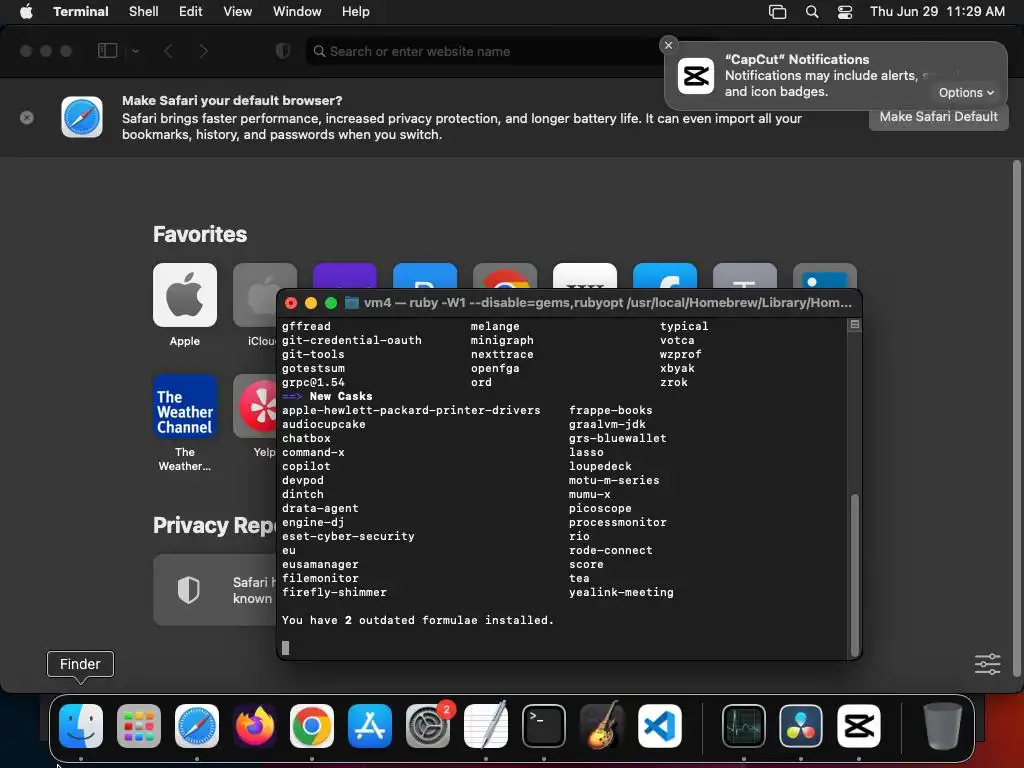Screen dimensions: 1024x768
Task: Open the sidebar dropdown chevron in Safari
Action: [135, 51]
